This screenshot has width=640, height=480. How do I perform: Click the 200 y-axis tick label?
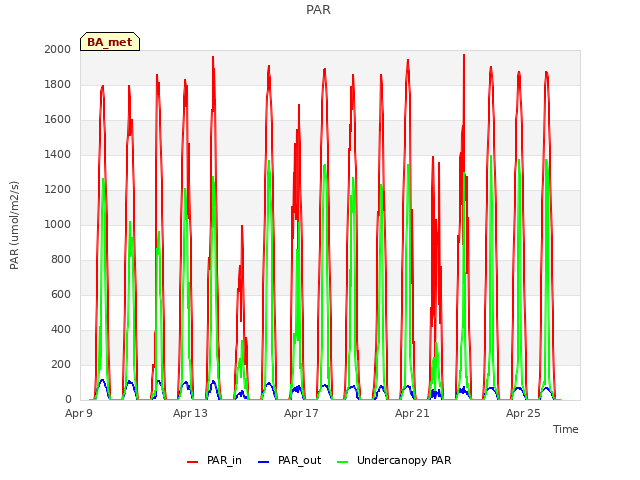(x=61, y=364)
